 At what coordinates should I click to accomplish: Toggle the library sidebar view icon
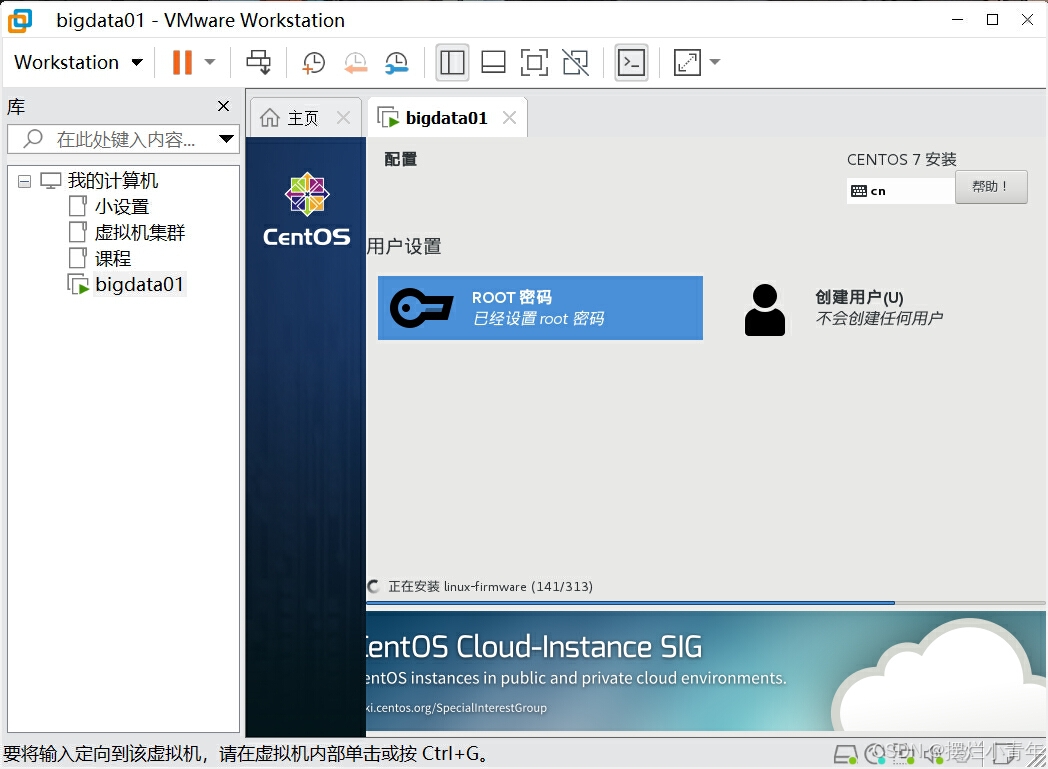click(x=452, y=62)
